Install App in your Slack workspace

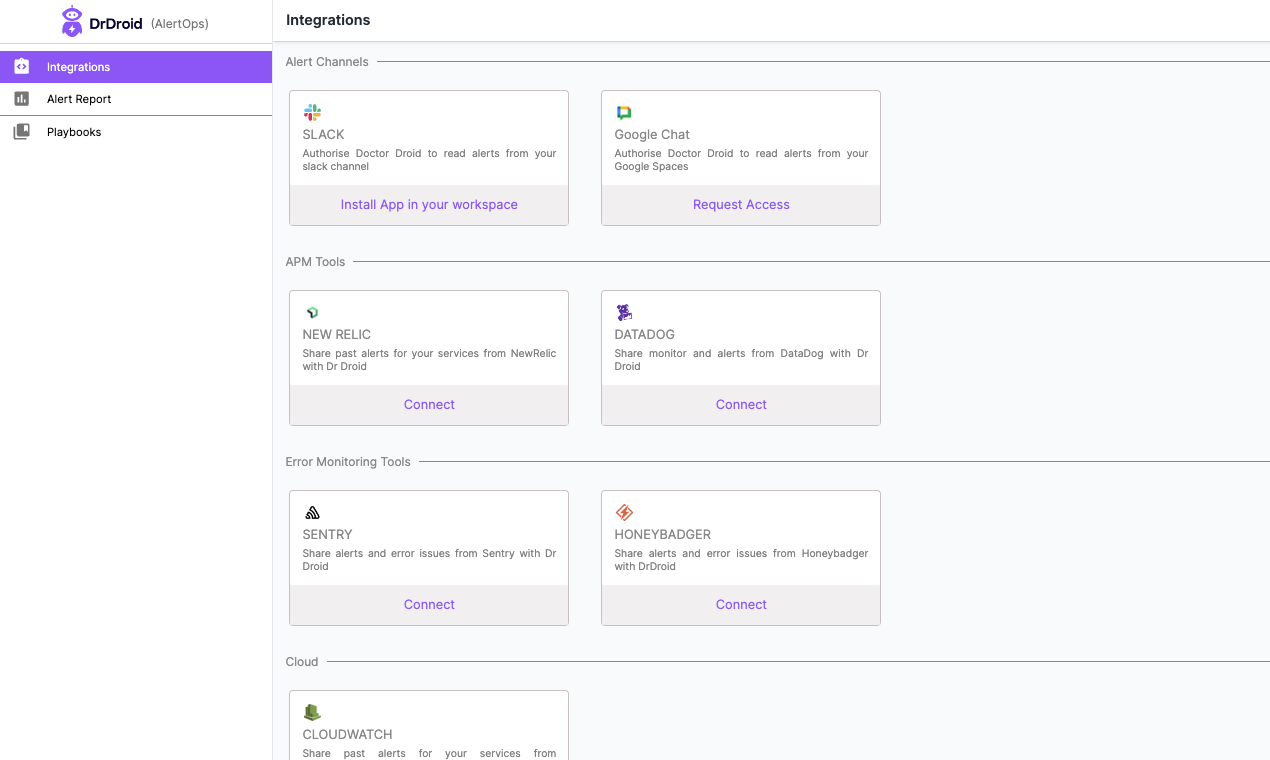[x=429, y=205]
